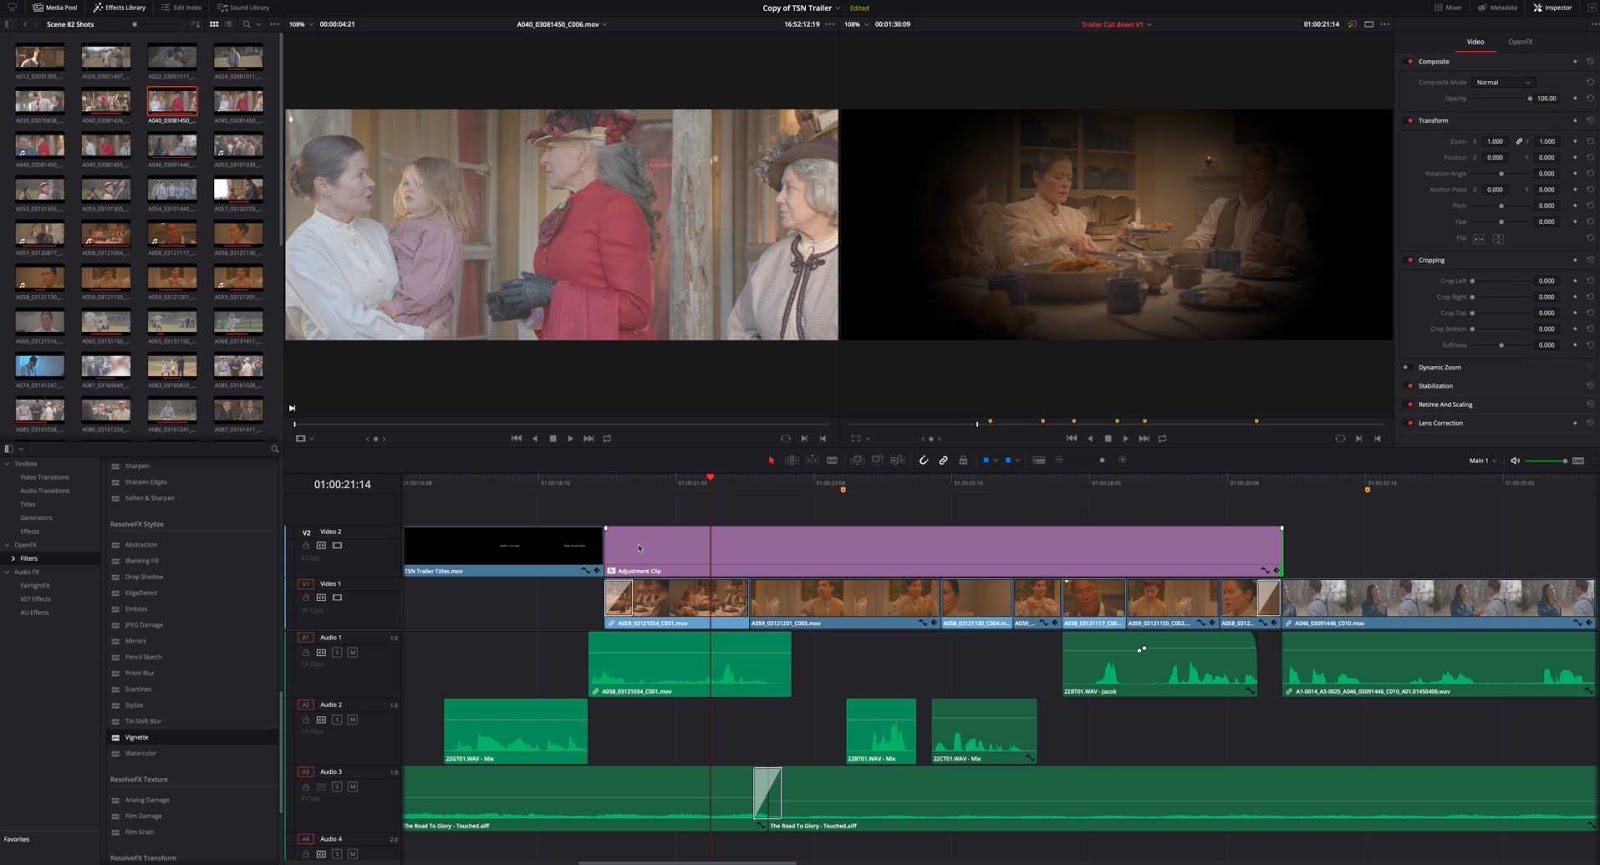Open the Metadata panel

(1496, 7)
